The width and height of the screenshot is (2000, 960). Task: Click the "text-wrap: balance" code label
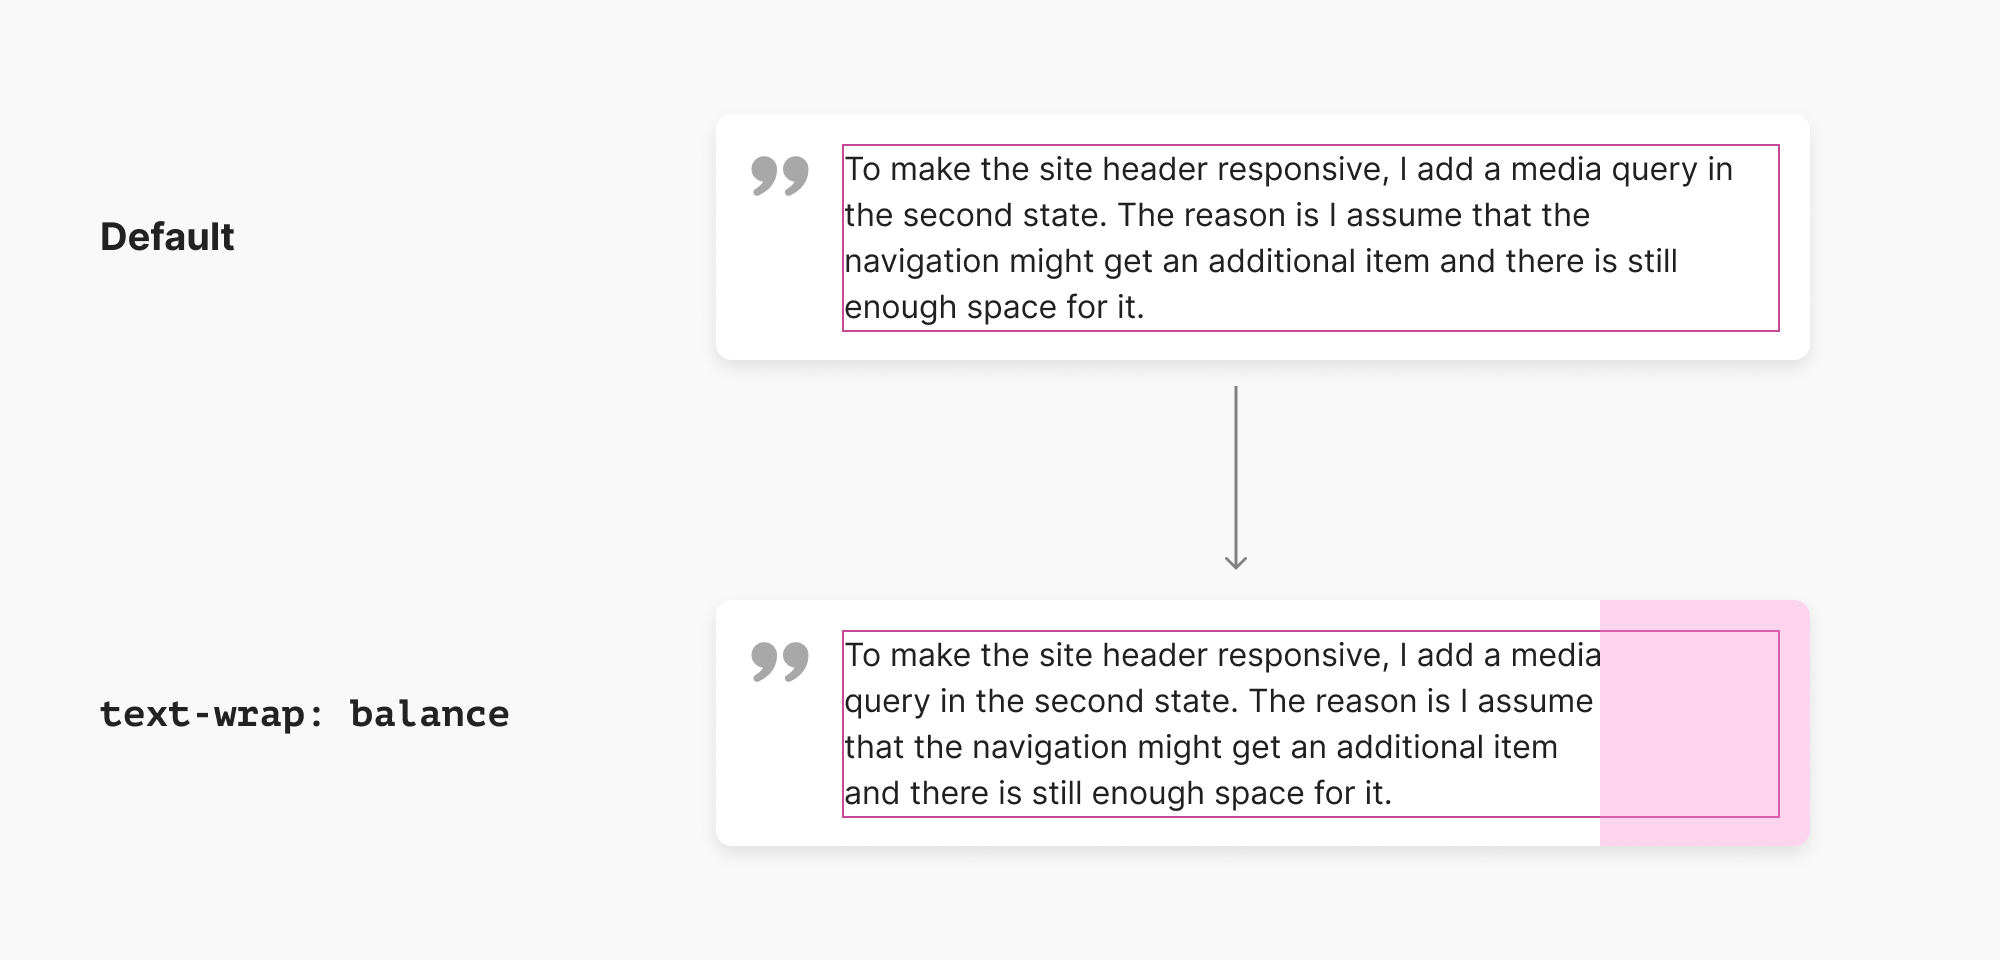coord(304,714)
